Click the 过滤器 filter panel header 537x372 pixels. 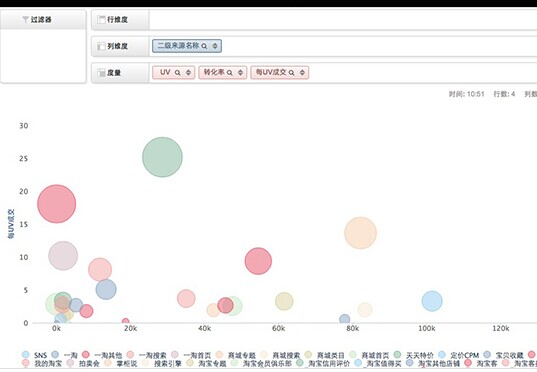[43, 20]
